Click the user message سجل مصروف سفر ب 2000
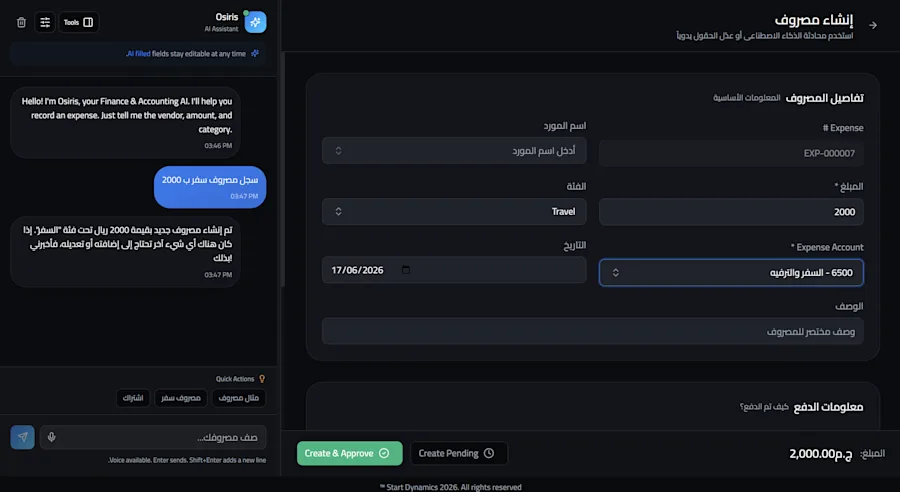Screen dimensions: 900x492 (x=210, y=187)
